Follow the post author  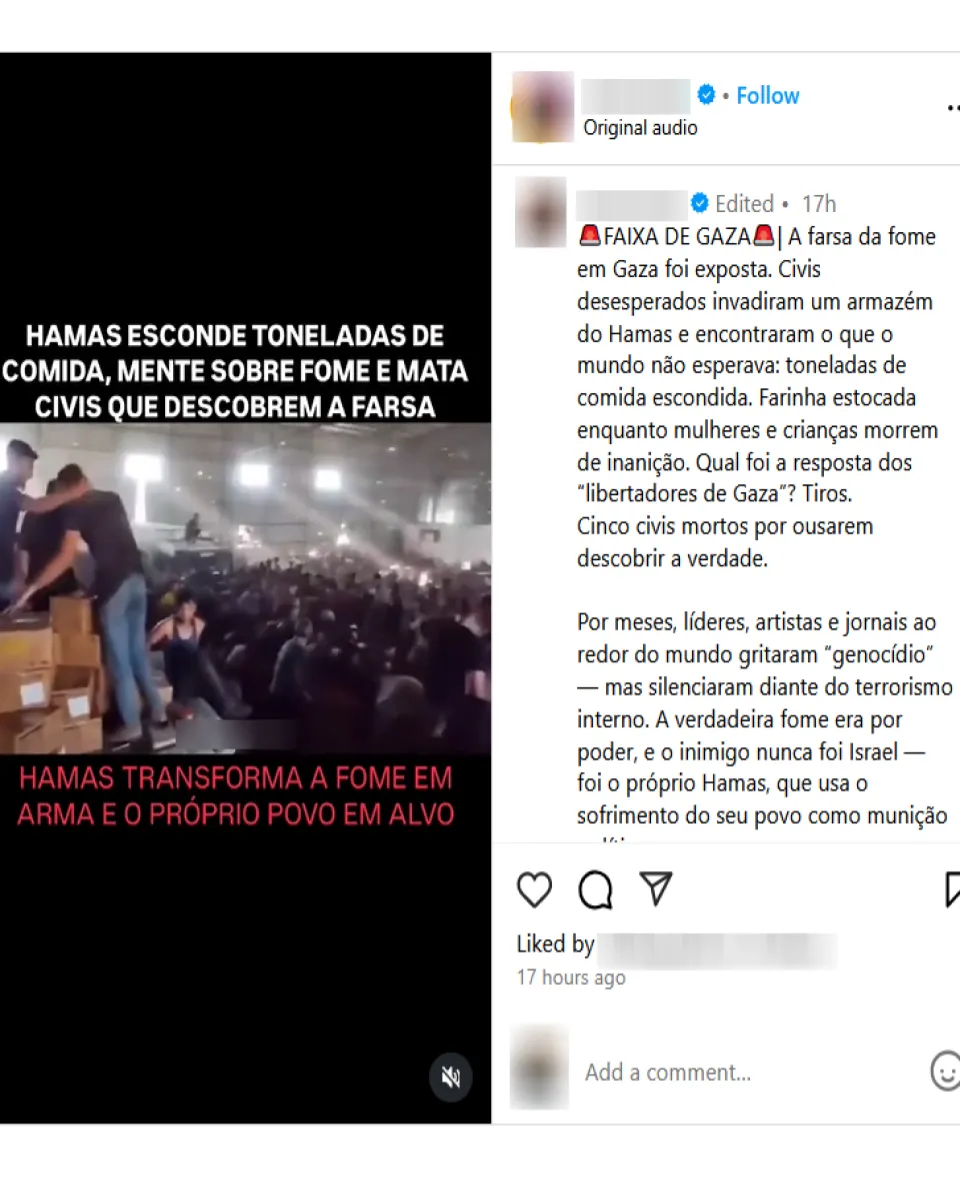(x=768, y=96)
